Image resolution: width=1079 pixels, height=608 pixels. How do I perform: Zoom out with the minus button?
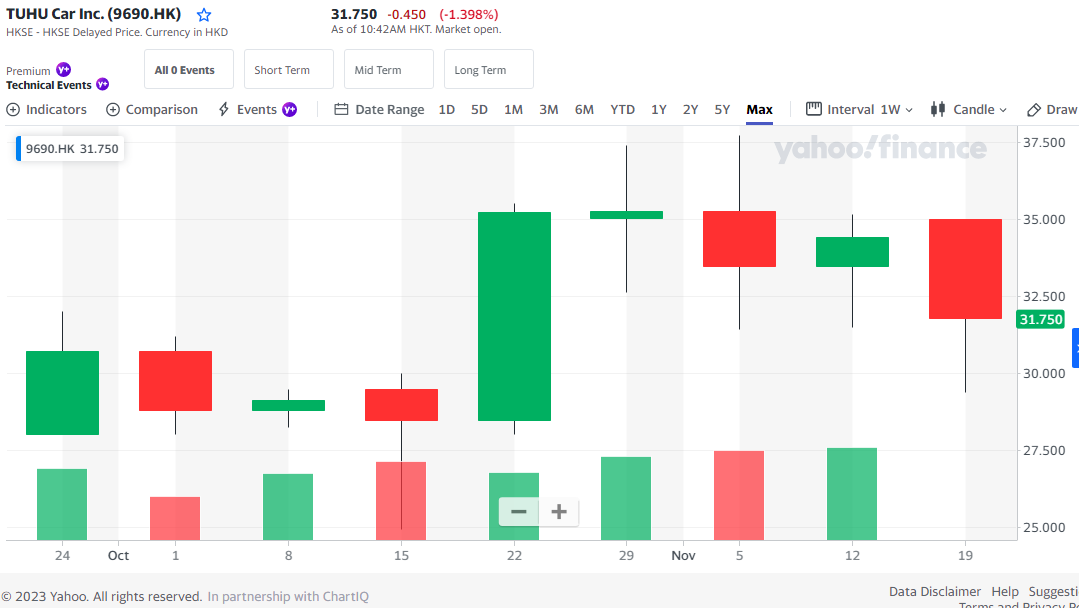coord(519,512)
